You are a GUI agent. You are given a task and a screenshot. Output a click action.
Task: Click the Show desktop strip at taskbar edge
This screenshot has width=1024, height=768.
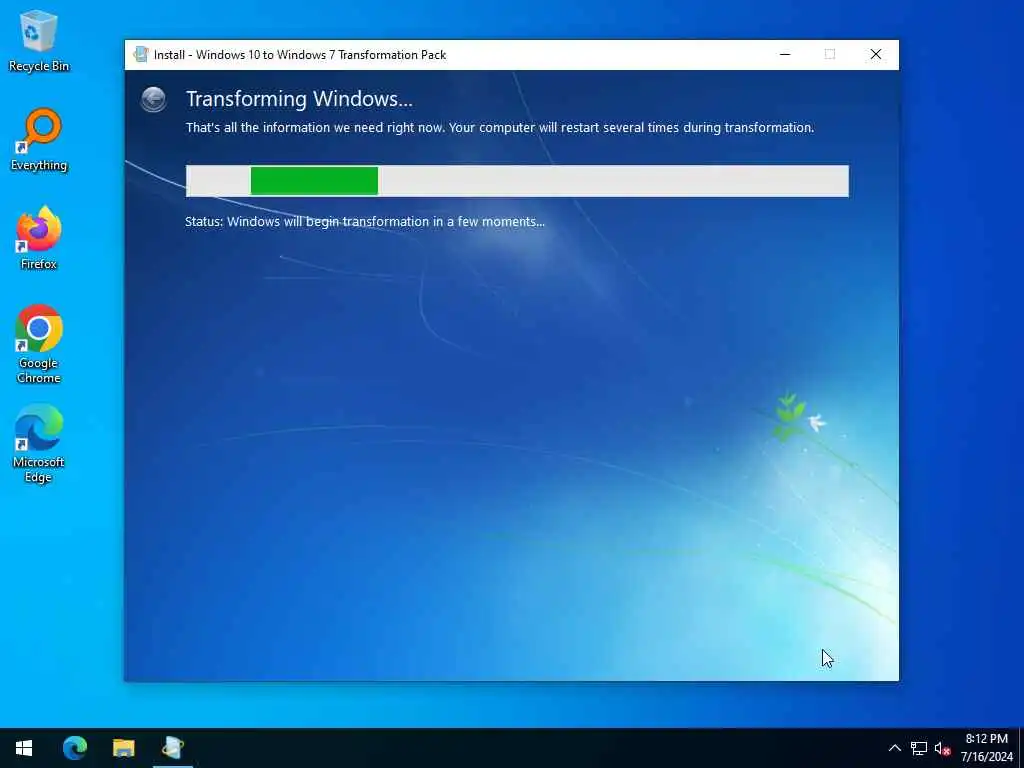pos(1021,748)
